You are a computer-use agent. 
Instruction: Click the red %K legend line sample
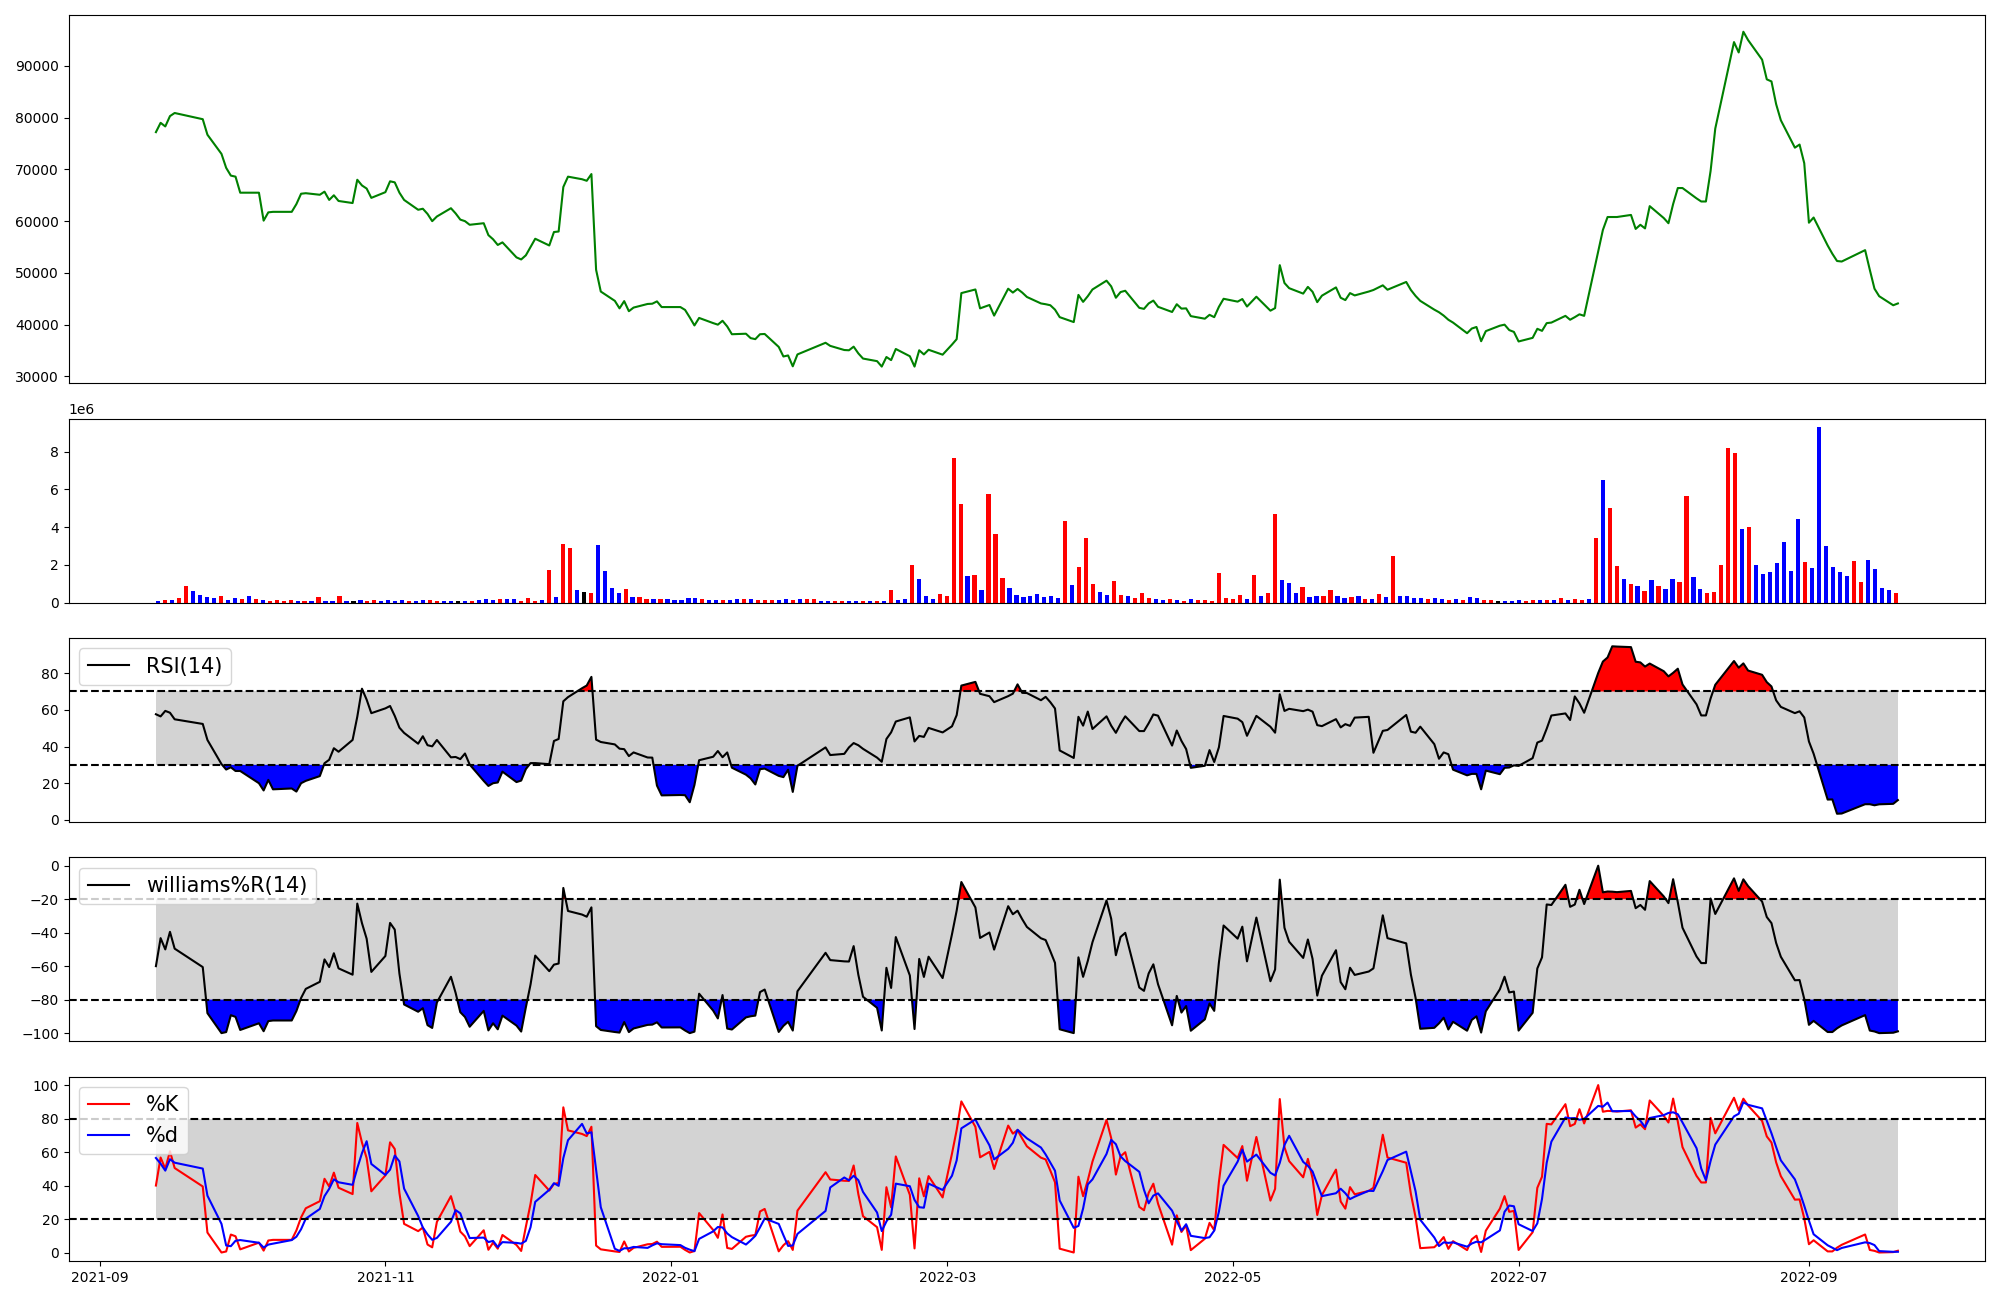109,1104
